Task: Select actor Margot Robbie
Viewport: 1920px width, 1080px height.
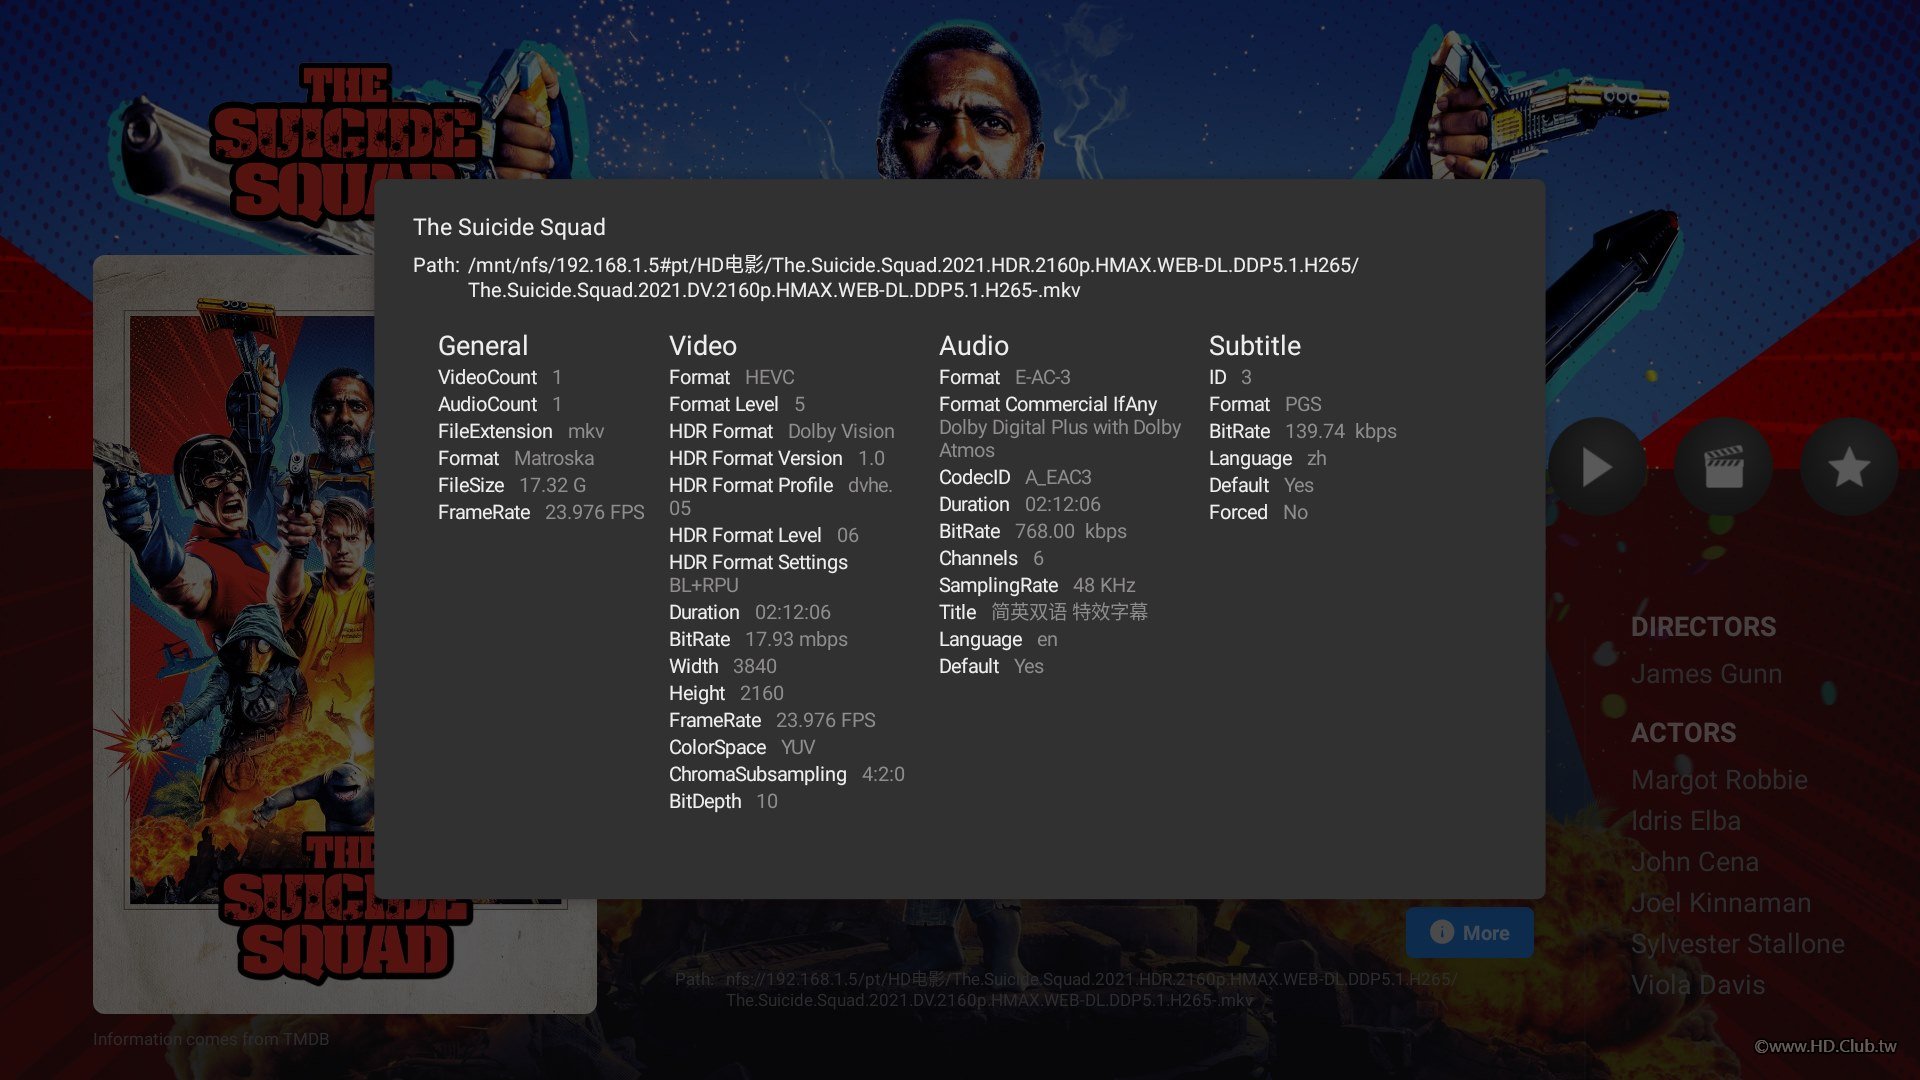Action: tap(1719, 780)
